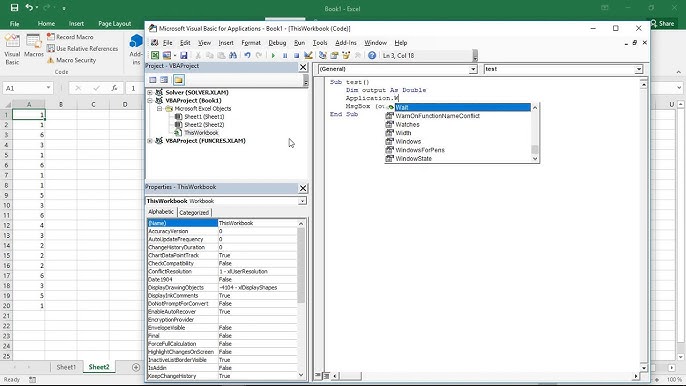
Task: Collapse the VBAProject (Book1) tree node
Action: pyautogui.click(x=150, y=101)
